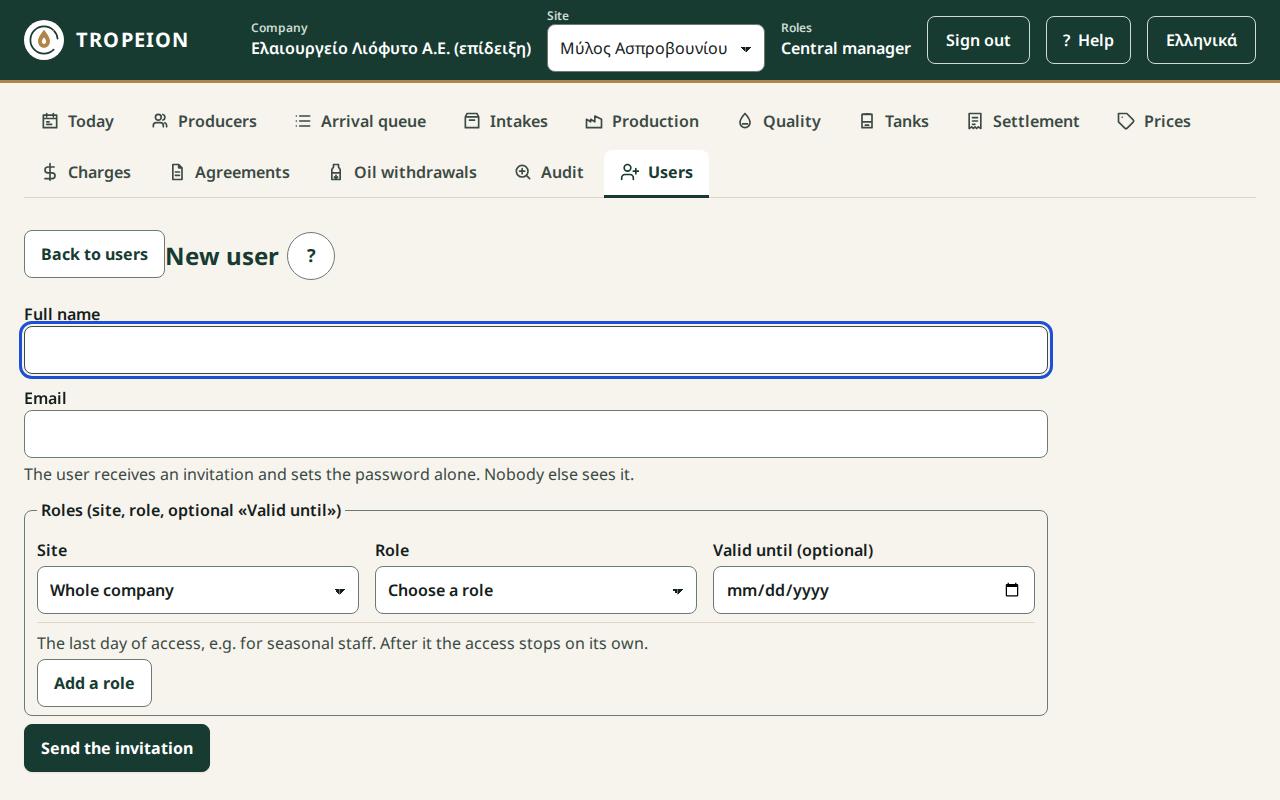The width and height of the screenshot is (1280, 800).
Task: Click the people icon beside Producers
Action: pyautogui.click(x=160, y=121)
